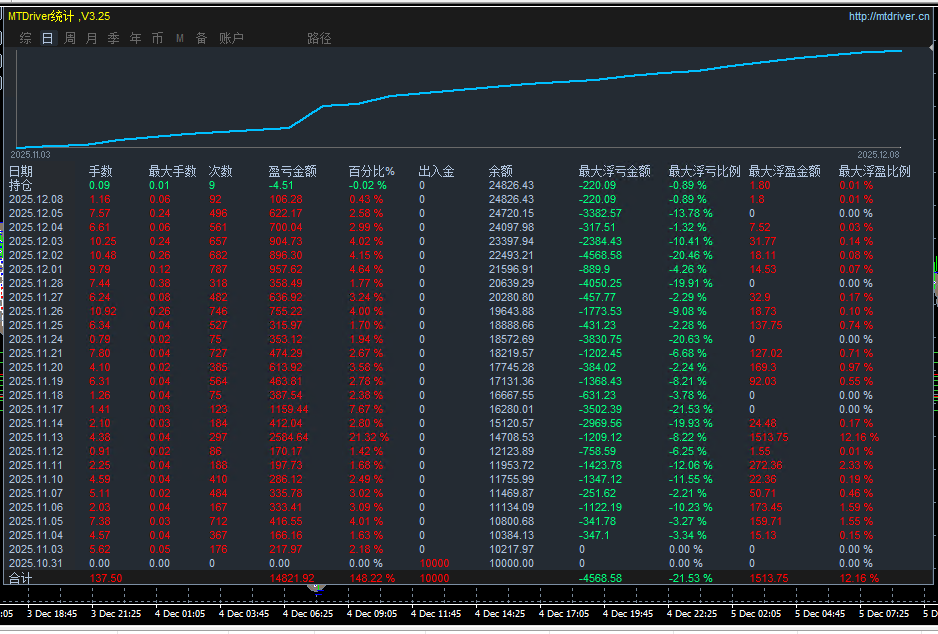Viewport: 938px width, 634px height.
Task: Select the 日 daily statistics tab
Action: click(48, 38)
